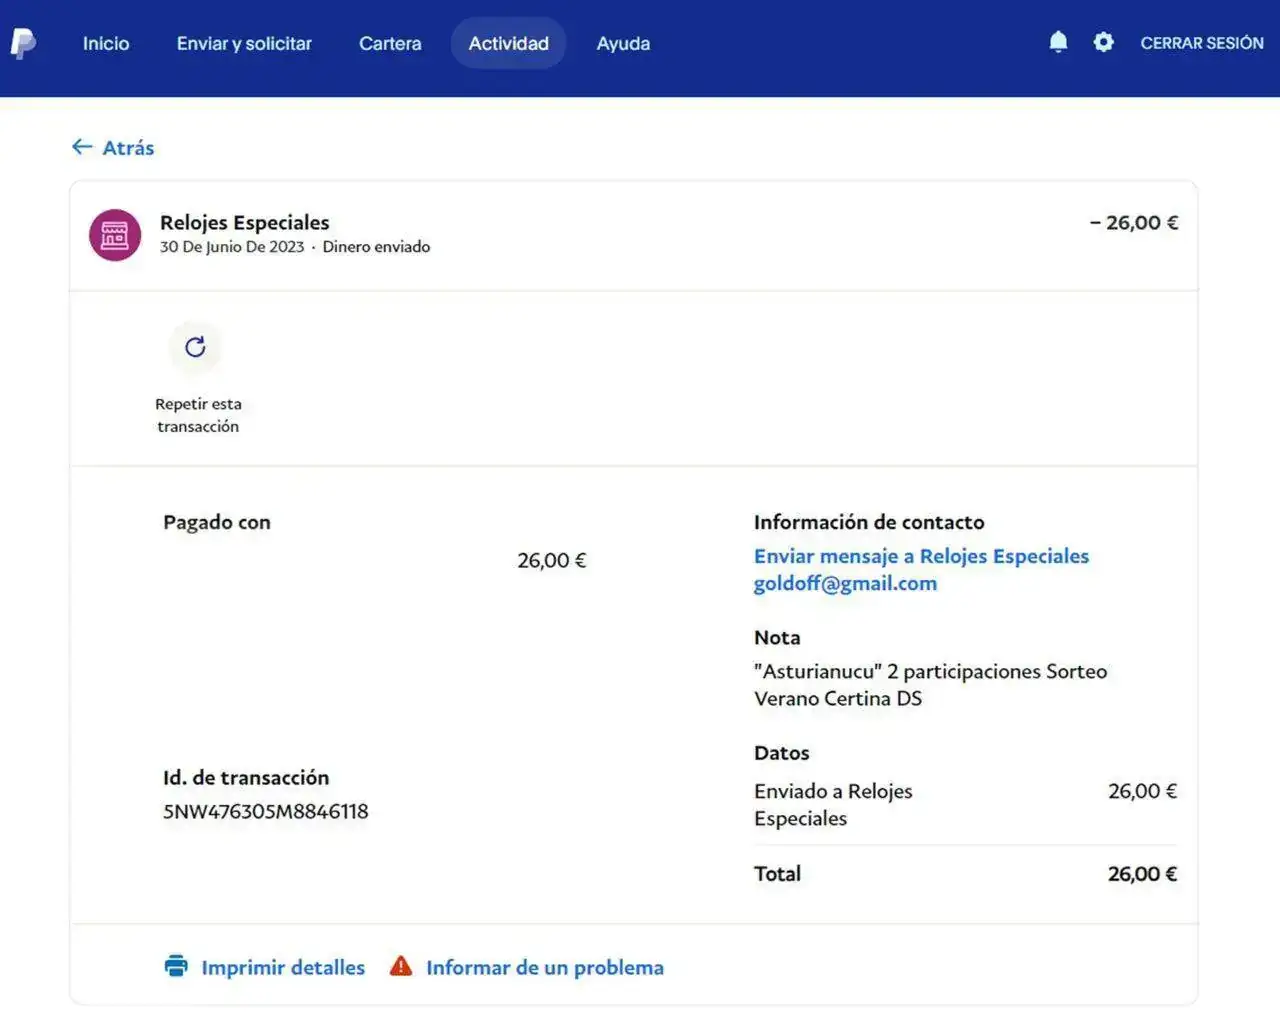Click the Dinero enviado status text
Image resolution: width=1280 pixels, height=1030 pixels.
pyautogui.click(x=376, y=247)
